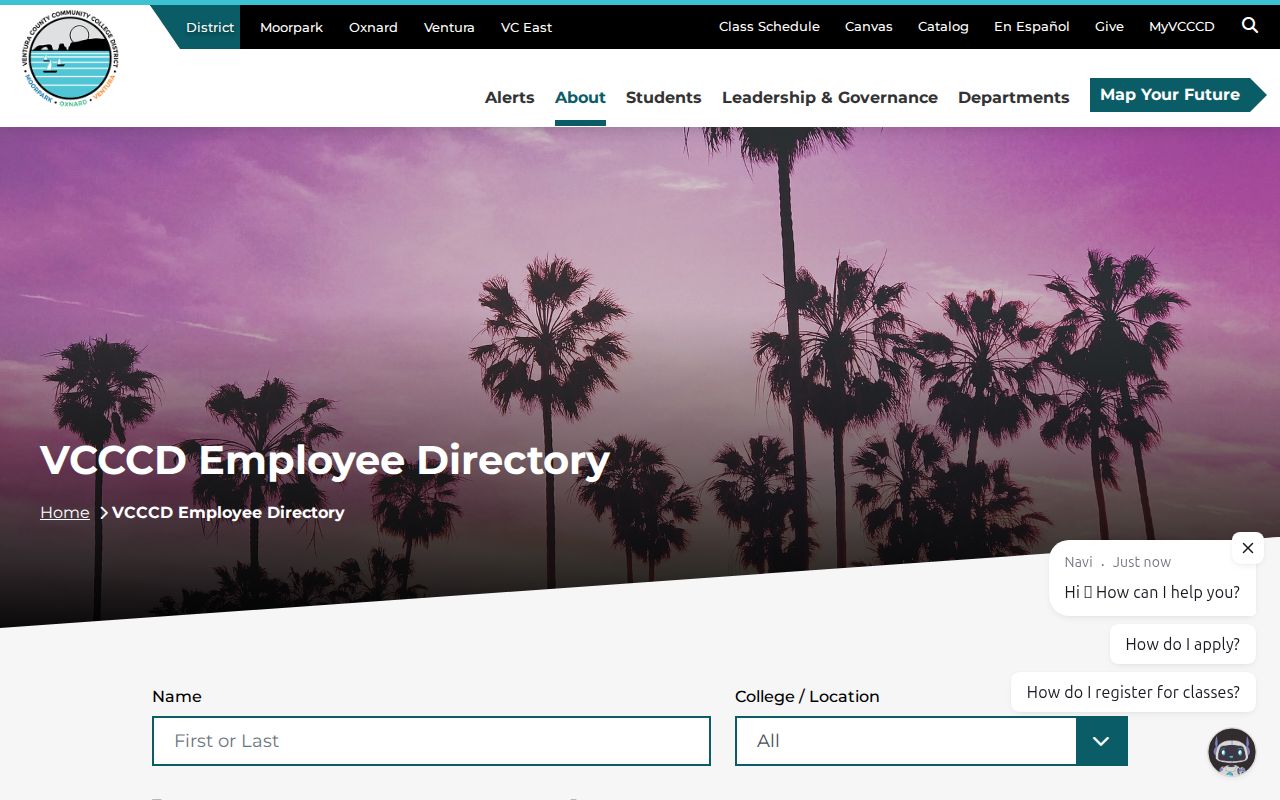Screen dimensions: 1280x800
Task: Click the VCCCD district logo
Action: pyautogui.click(x=69, y=60)
